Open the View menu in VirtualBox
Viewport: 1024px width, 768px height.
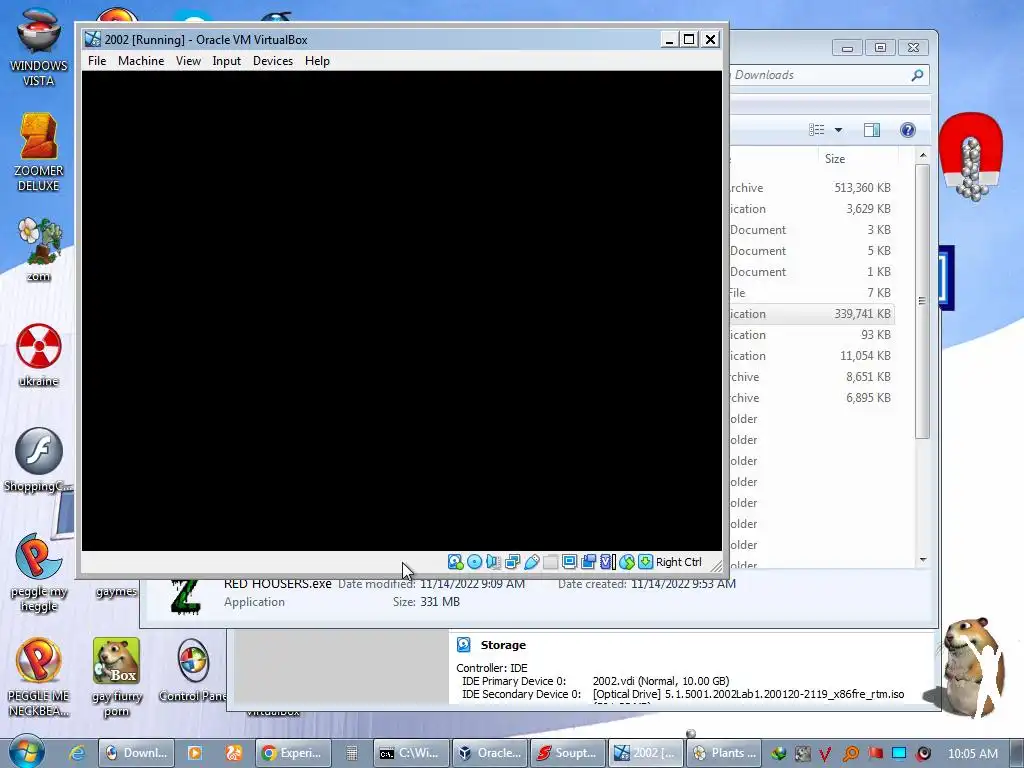[188, 61]
